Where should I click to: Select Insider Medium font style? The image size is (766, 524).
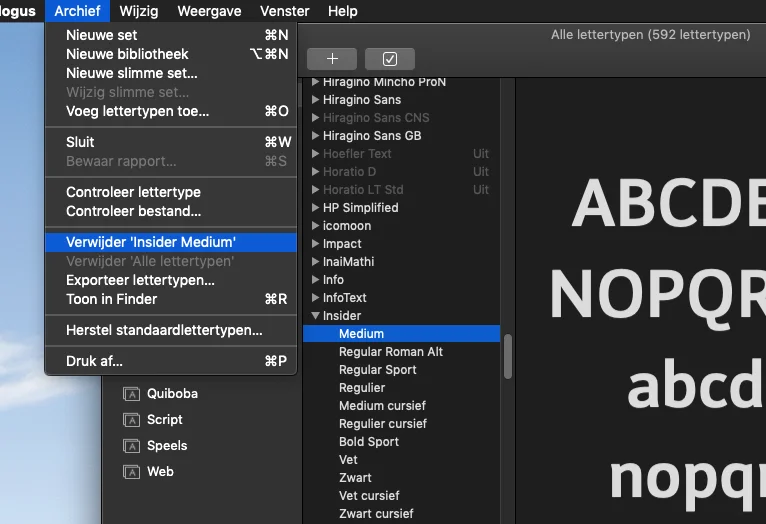[x=401, y=334]
